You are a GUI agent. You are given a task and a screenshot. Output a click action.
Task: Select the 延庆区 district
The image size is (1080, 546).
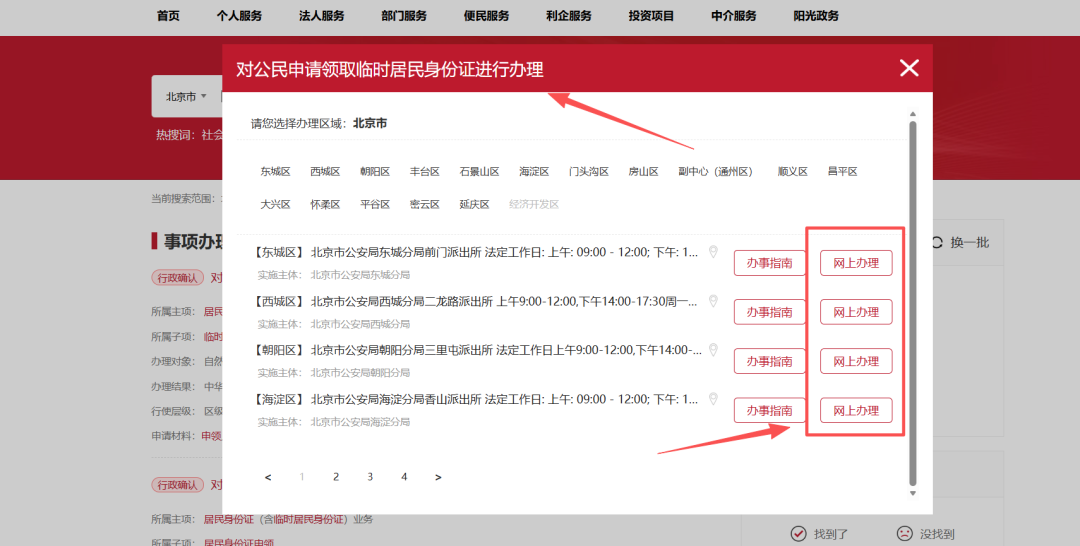[x=474, y=204]
